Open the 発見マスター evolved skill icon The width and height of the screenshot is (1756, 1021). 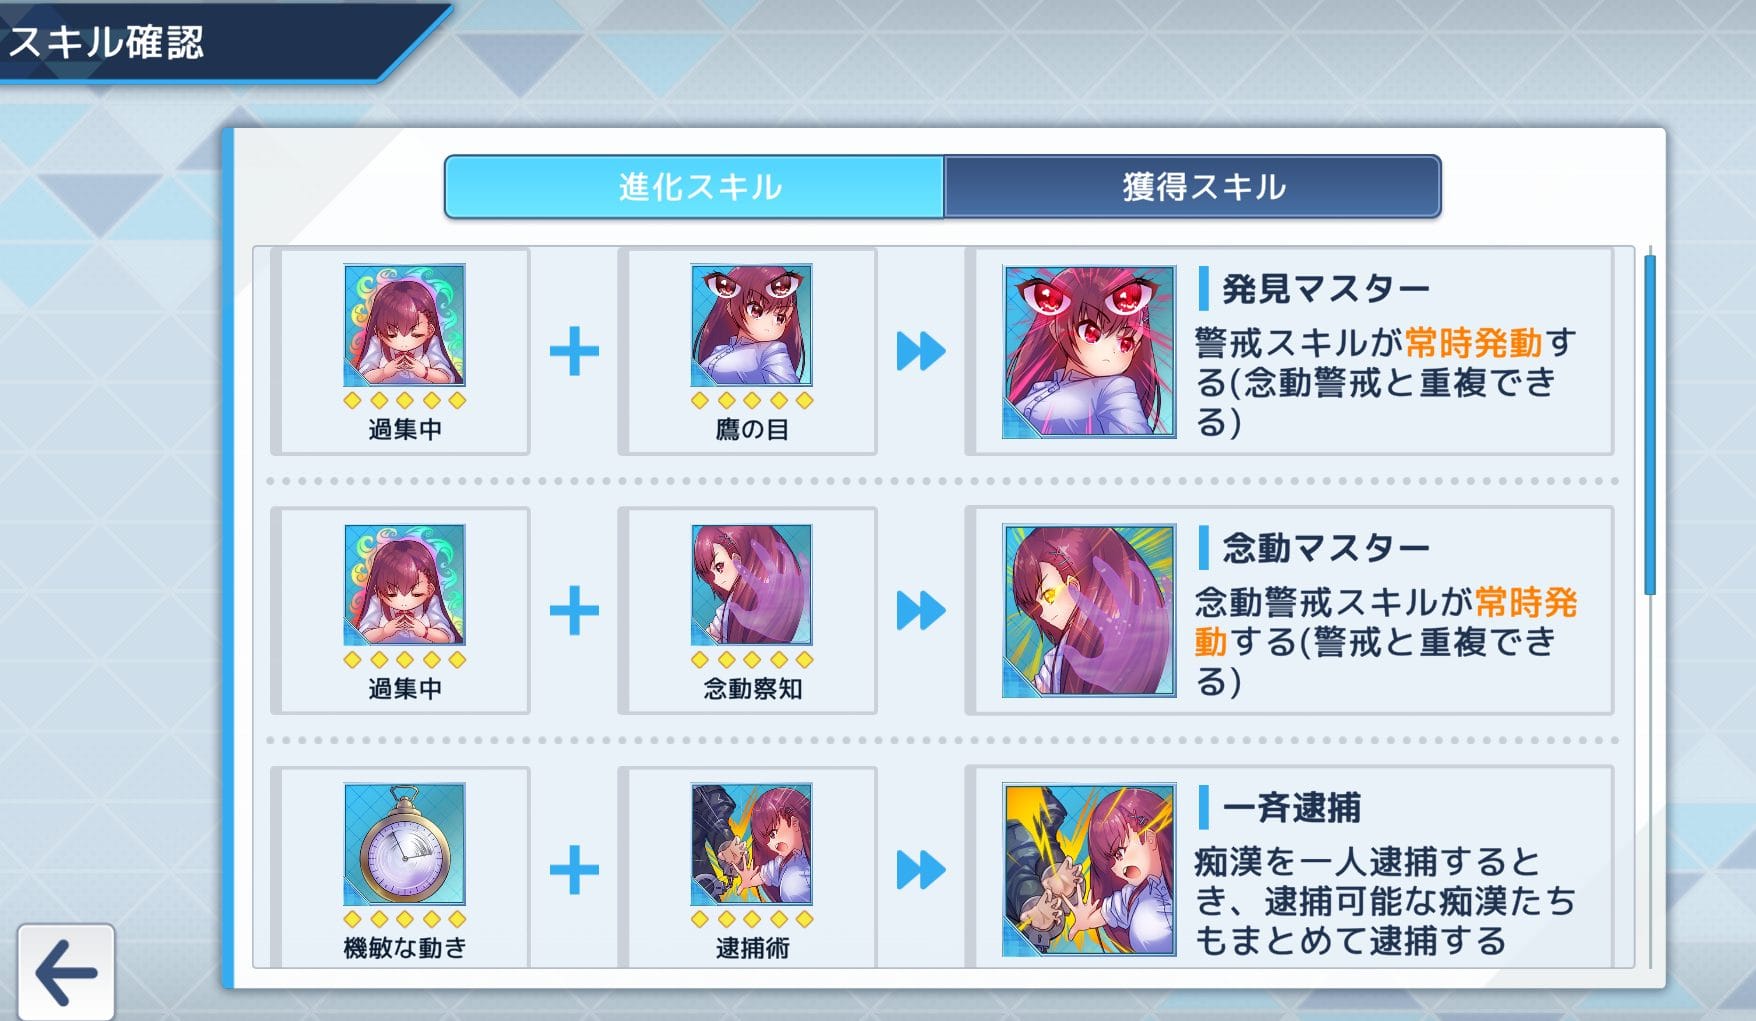pyautogui.click(x=1089, y=352)
